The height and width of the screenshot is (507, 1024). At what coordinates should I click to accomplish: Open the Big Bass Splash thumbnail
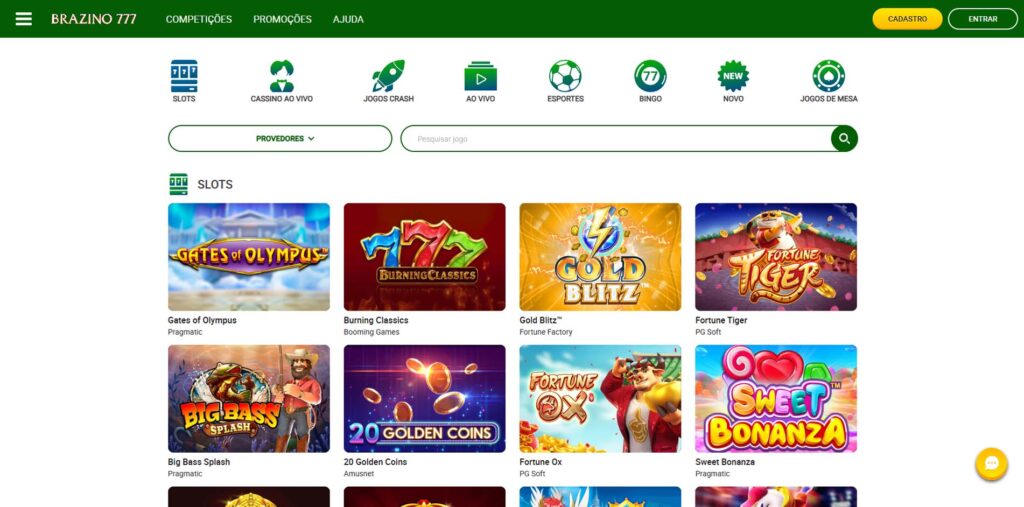(249, 399)
